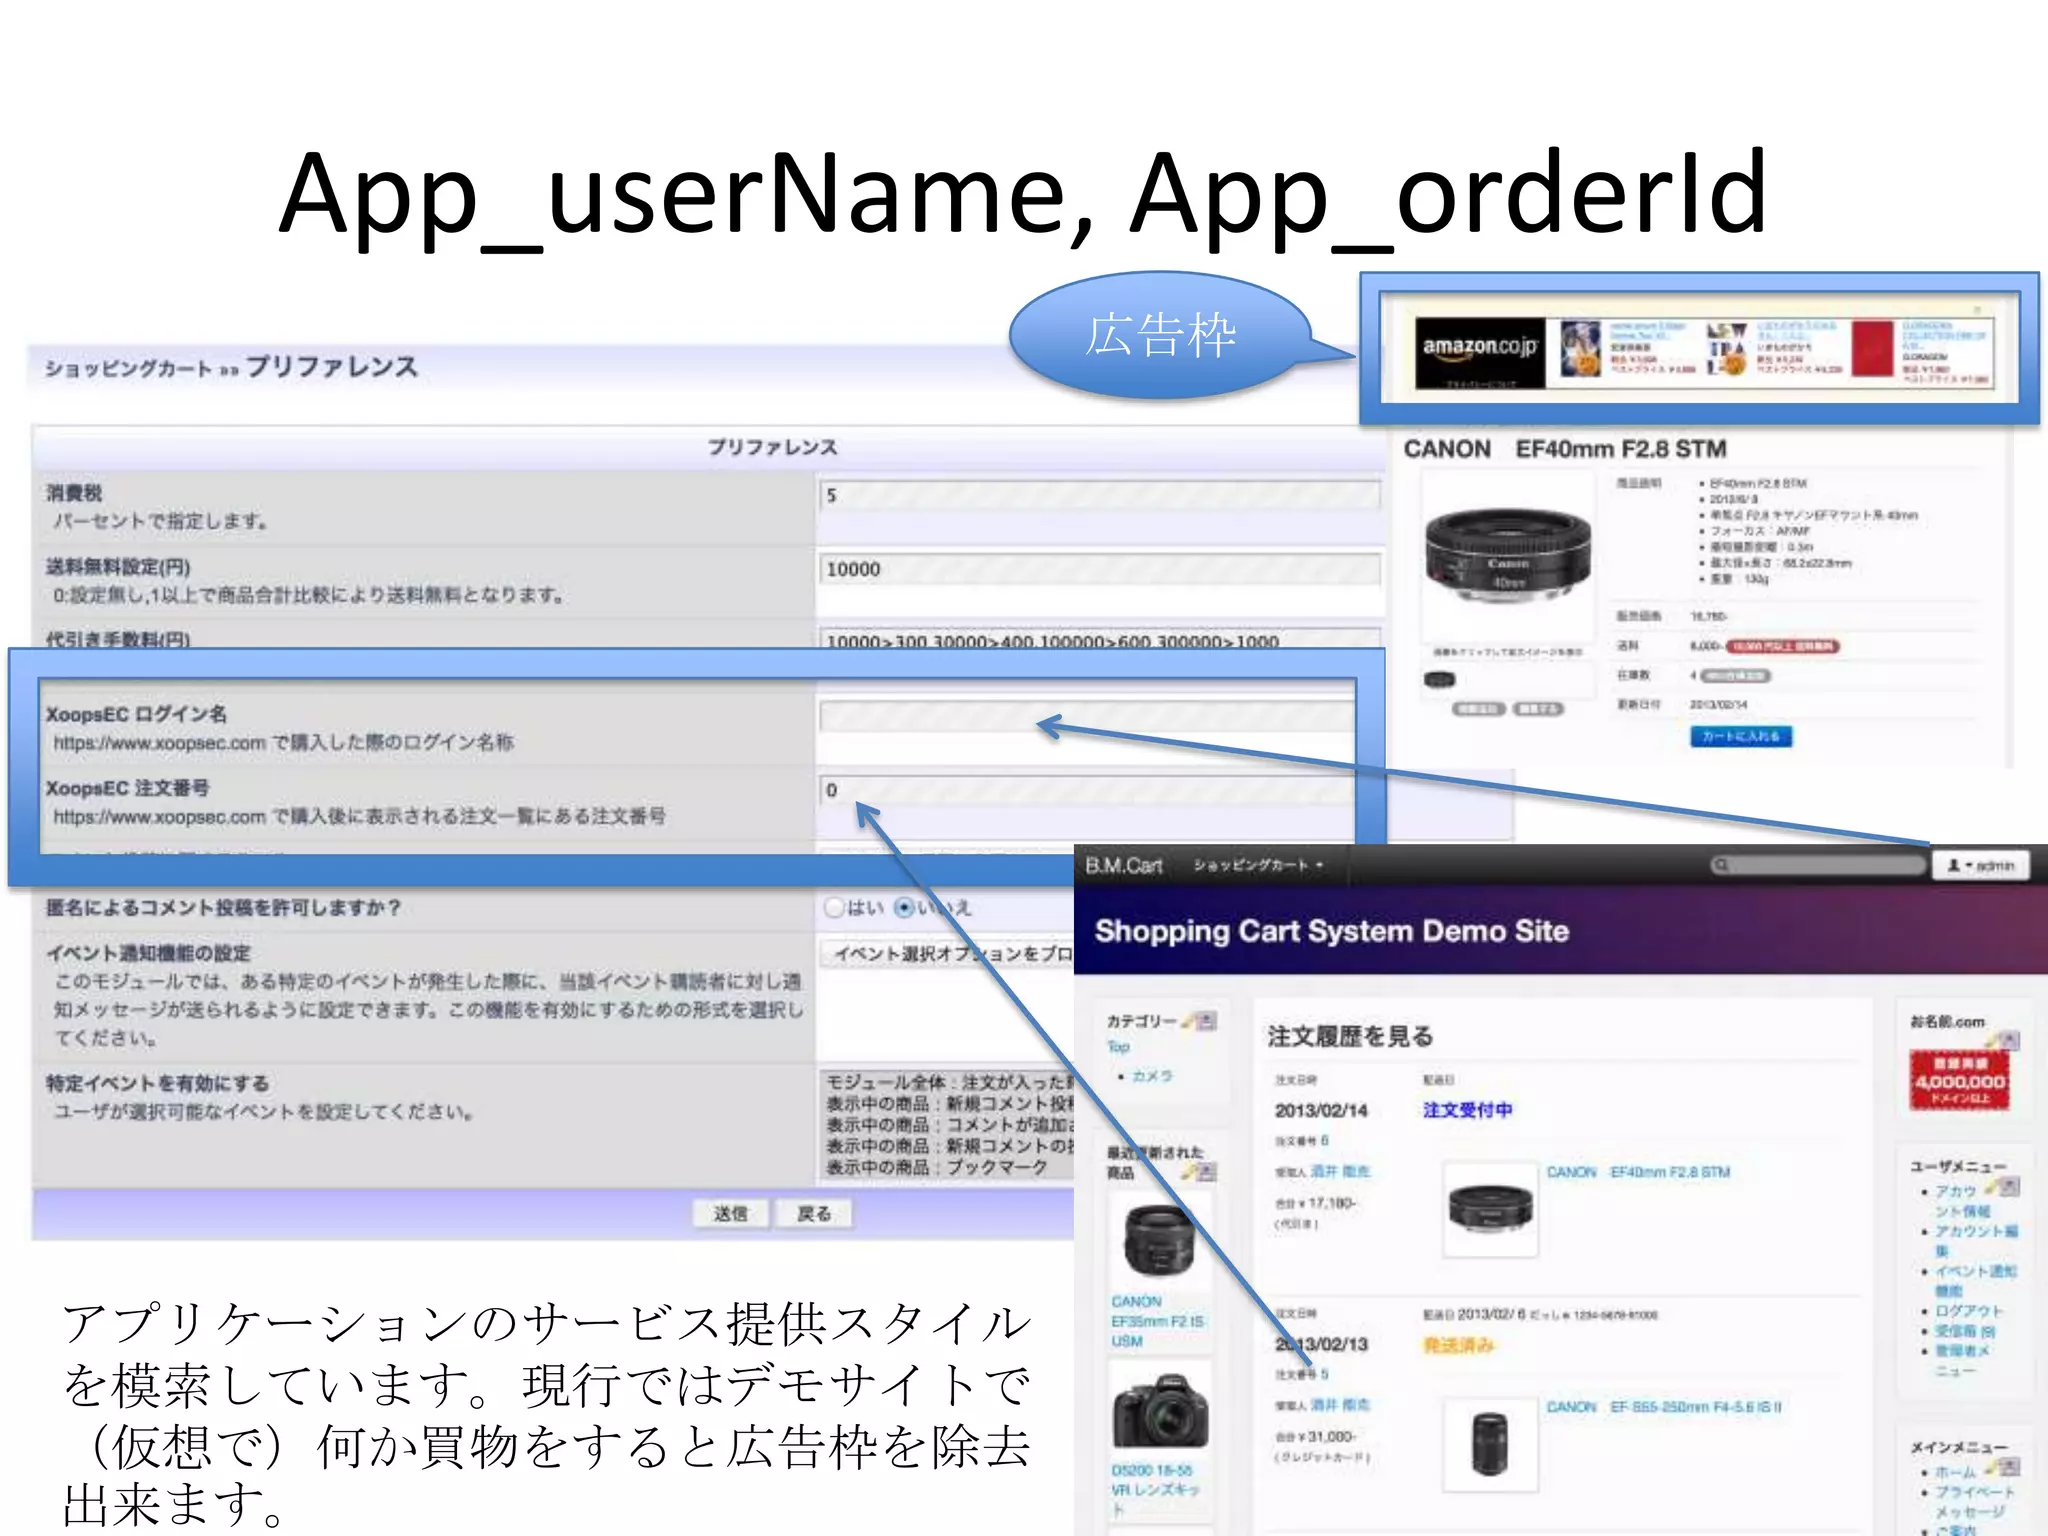2048x1536 pixels.
Task: Click the CANON EF-S55-250mm order link
Action: pos(1664,1407)
